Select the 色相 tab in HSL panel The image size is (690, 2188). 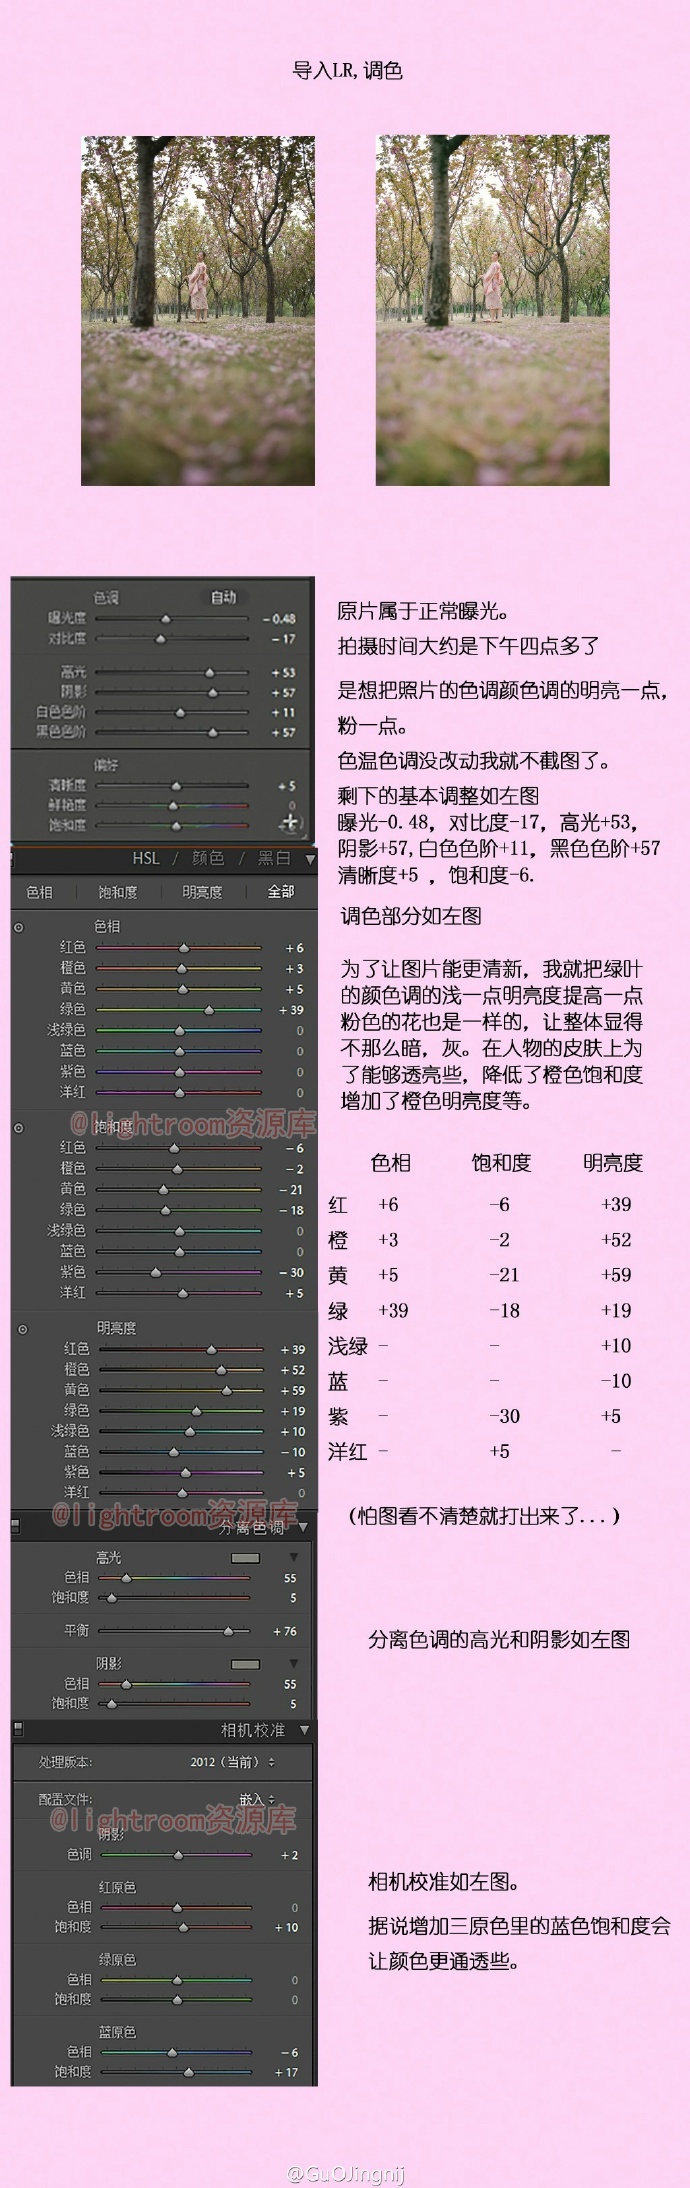[39, 892]
